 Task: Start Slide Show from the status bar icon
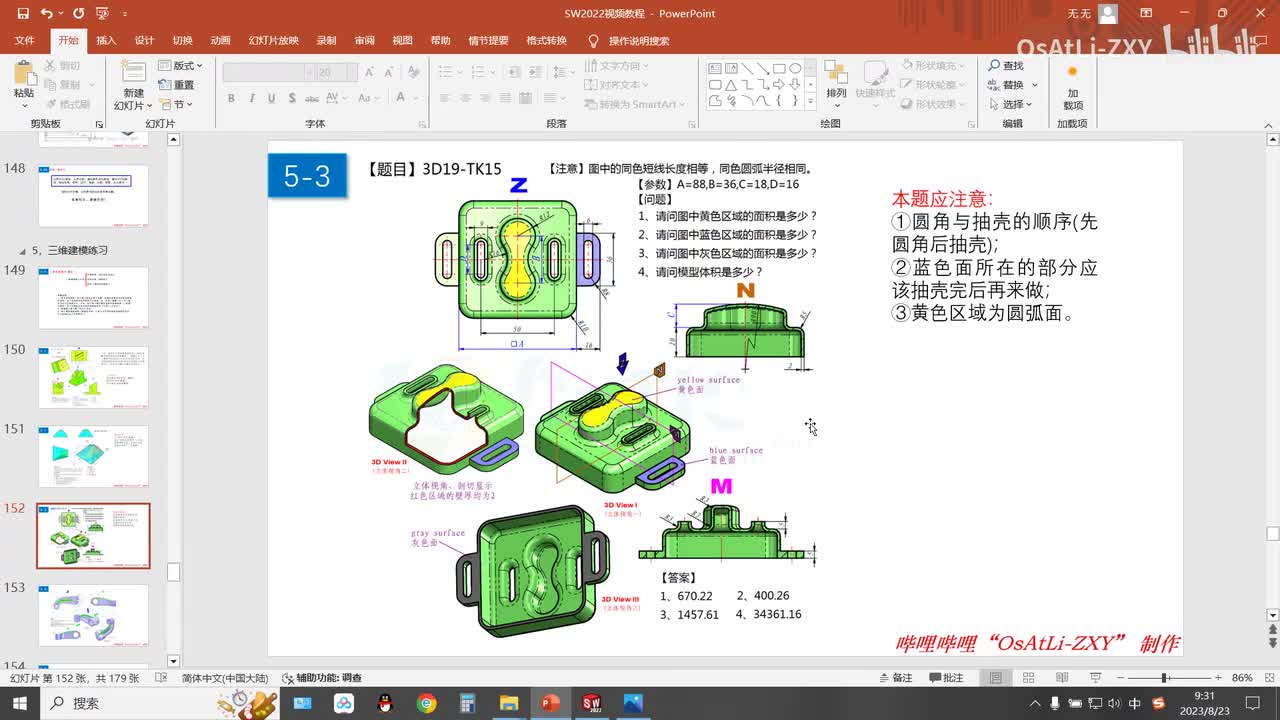[x=1093, y=678]
